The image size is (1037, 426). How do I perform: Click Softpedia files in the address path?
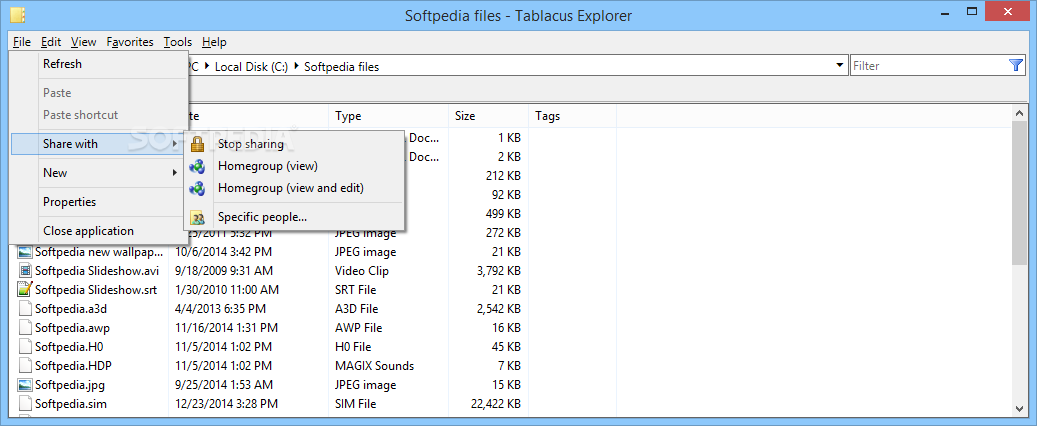coord(342,67)
